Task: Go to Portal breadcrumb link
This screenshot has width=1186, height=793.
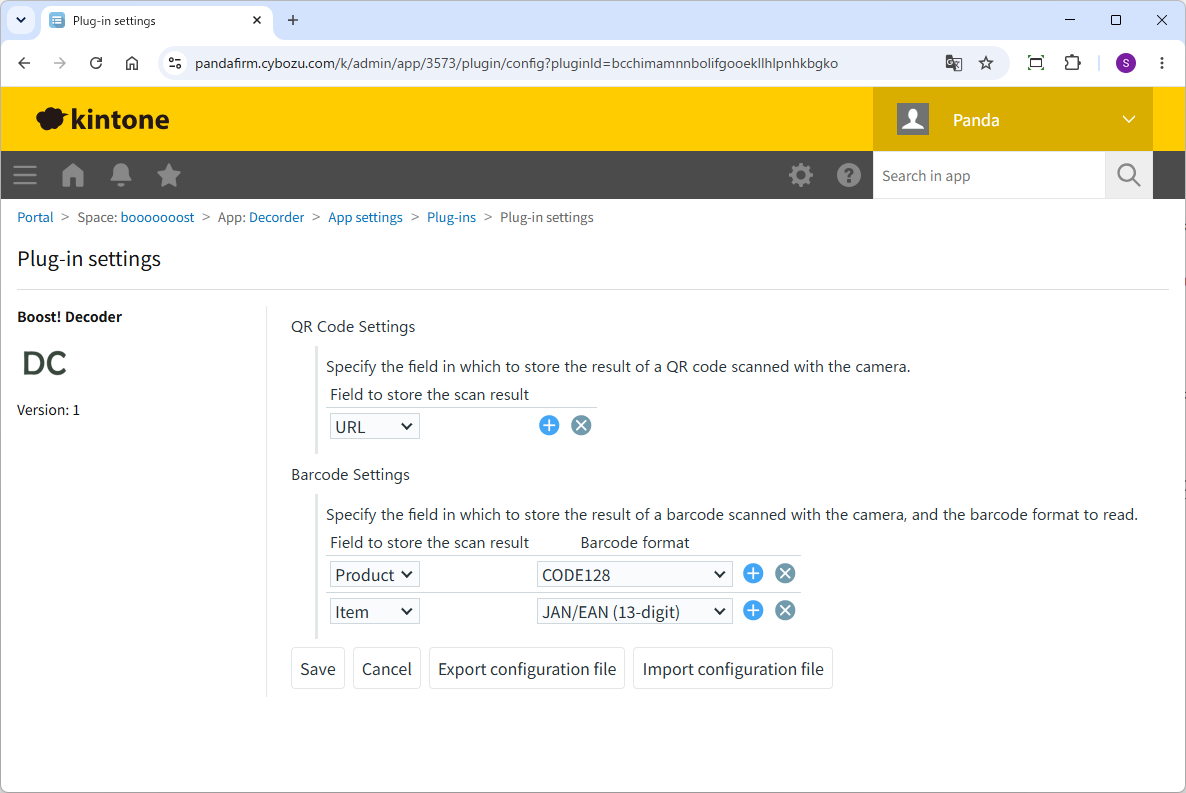Action: click(x=36, y=217)
